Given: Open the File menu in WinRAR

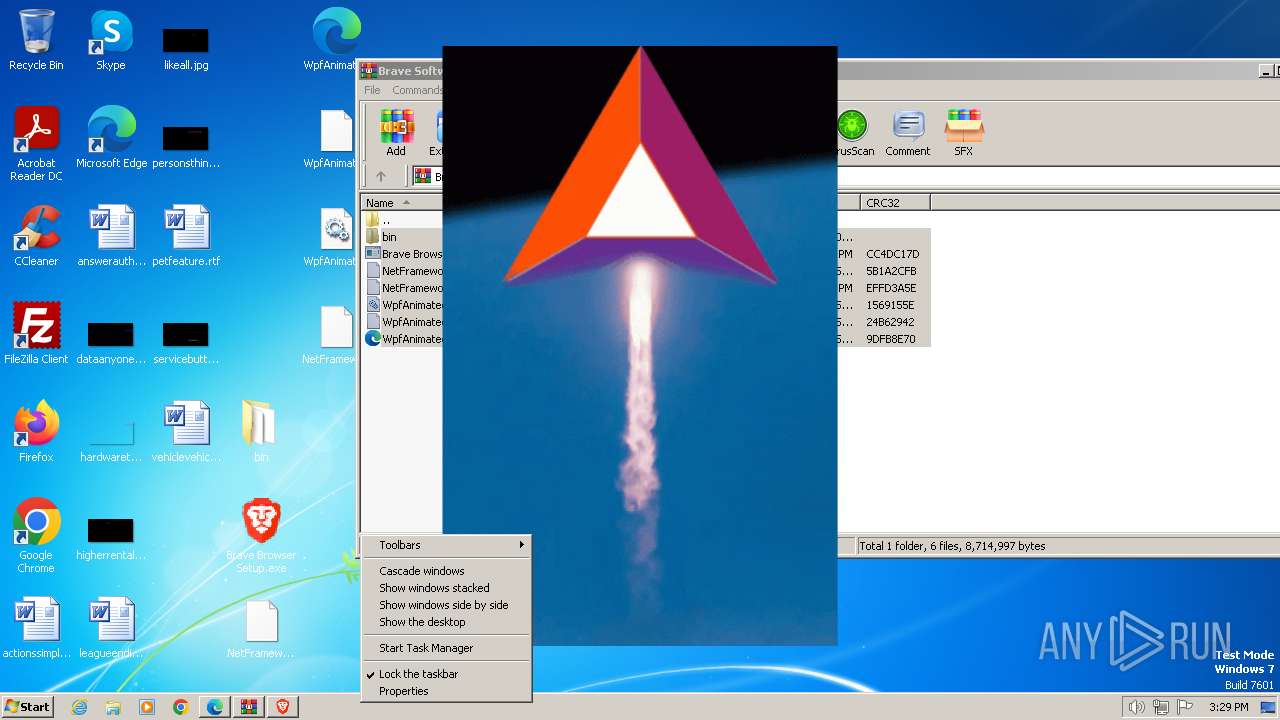Looking at the screenshot, I should [372, 90].
